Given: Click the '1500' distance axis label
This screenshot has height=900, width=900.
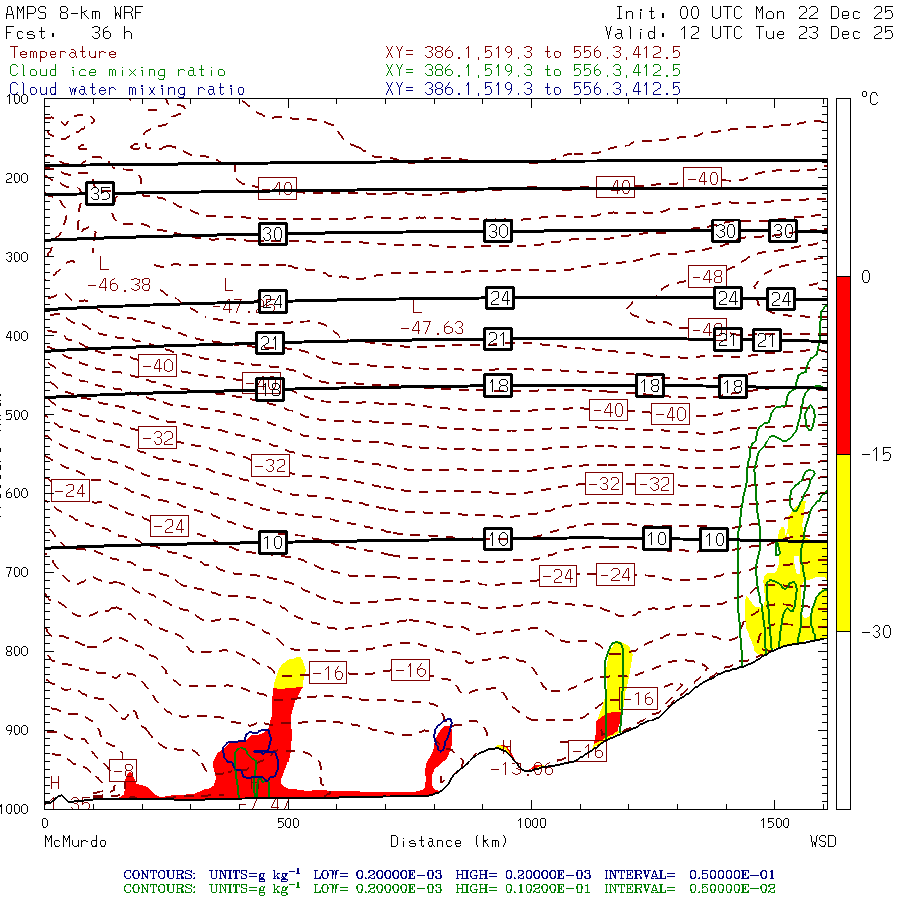Looking at the screenshot, I should [x=775, y=823].
